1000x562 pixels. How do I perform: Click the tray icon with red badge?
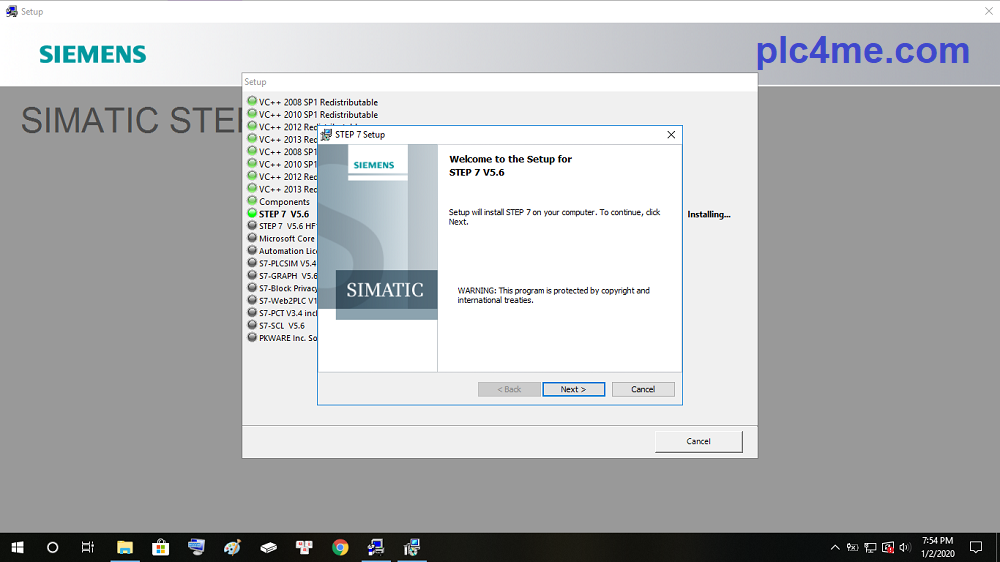tap(888, 547)
